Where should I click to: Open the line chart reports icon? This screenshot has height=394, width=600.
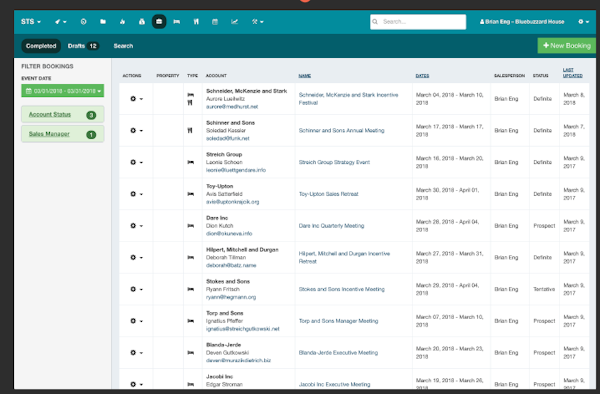(235, 22)
